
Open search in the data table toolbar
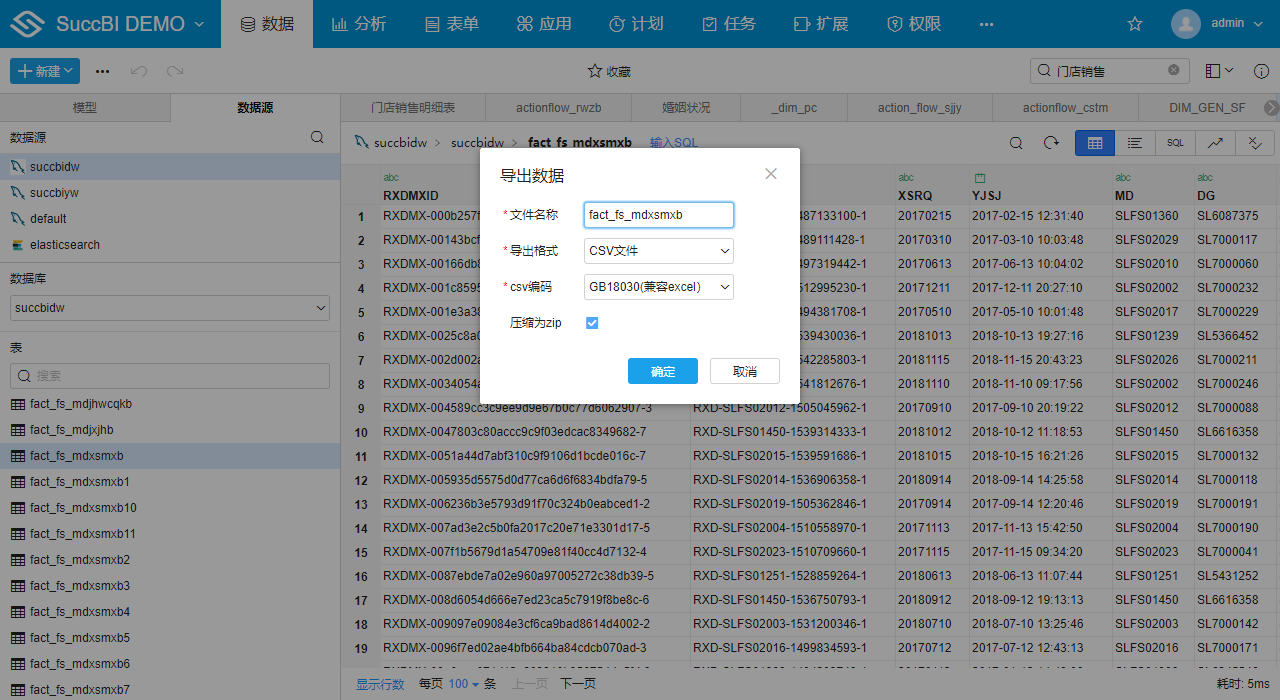click(x=1016, y=142)
